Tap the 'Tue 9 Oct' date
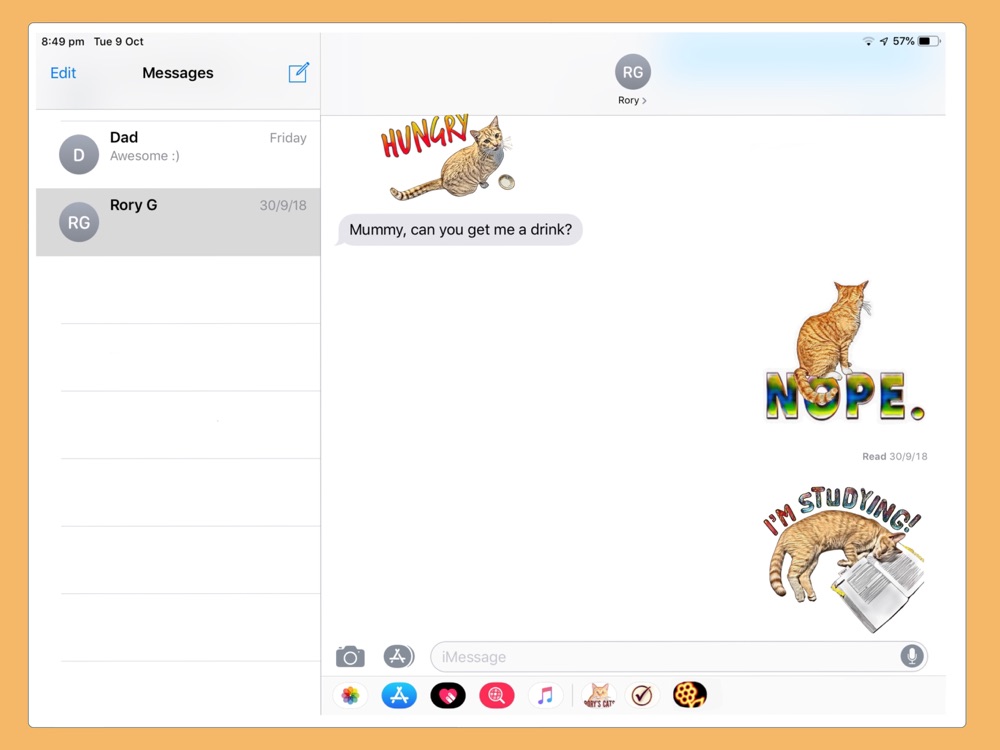Image resolution: width=1000 pixels, height=750 pixels. point(119,41)
